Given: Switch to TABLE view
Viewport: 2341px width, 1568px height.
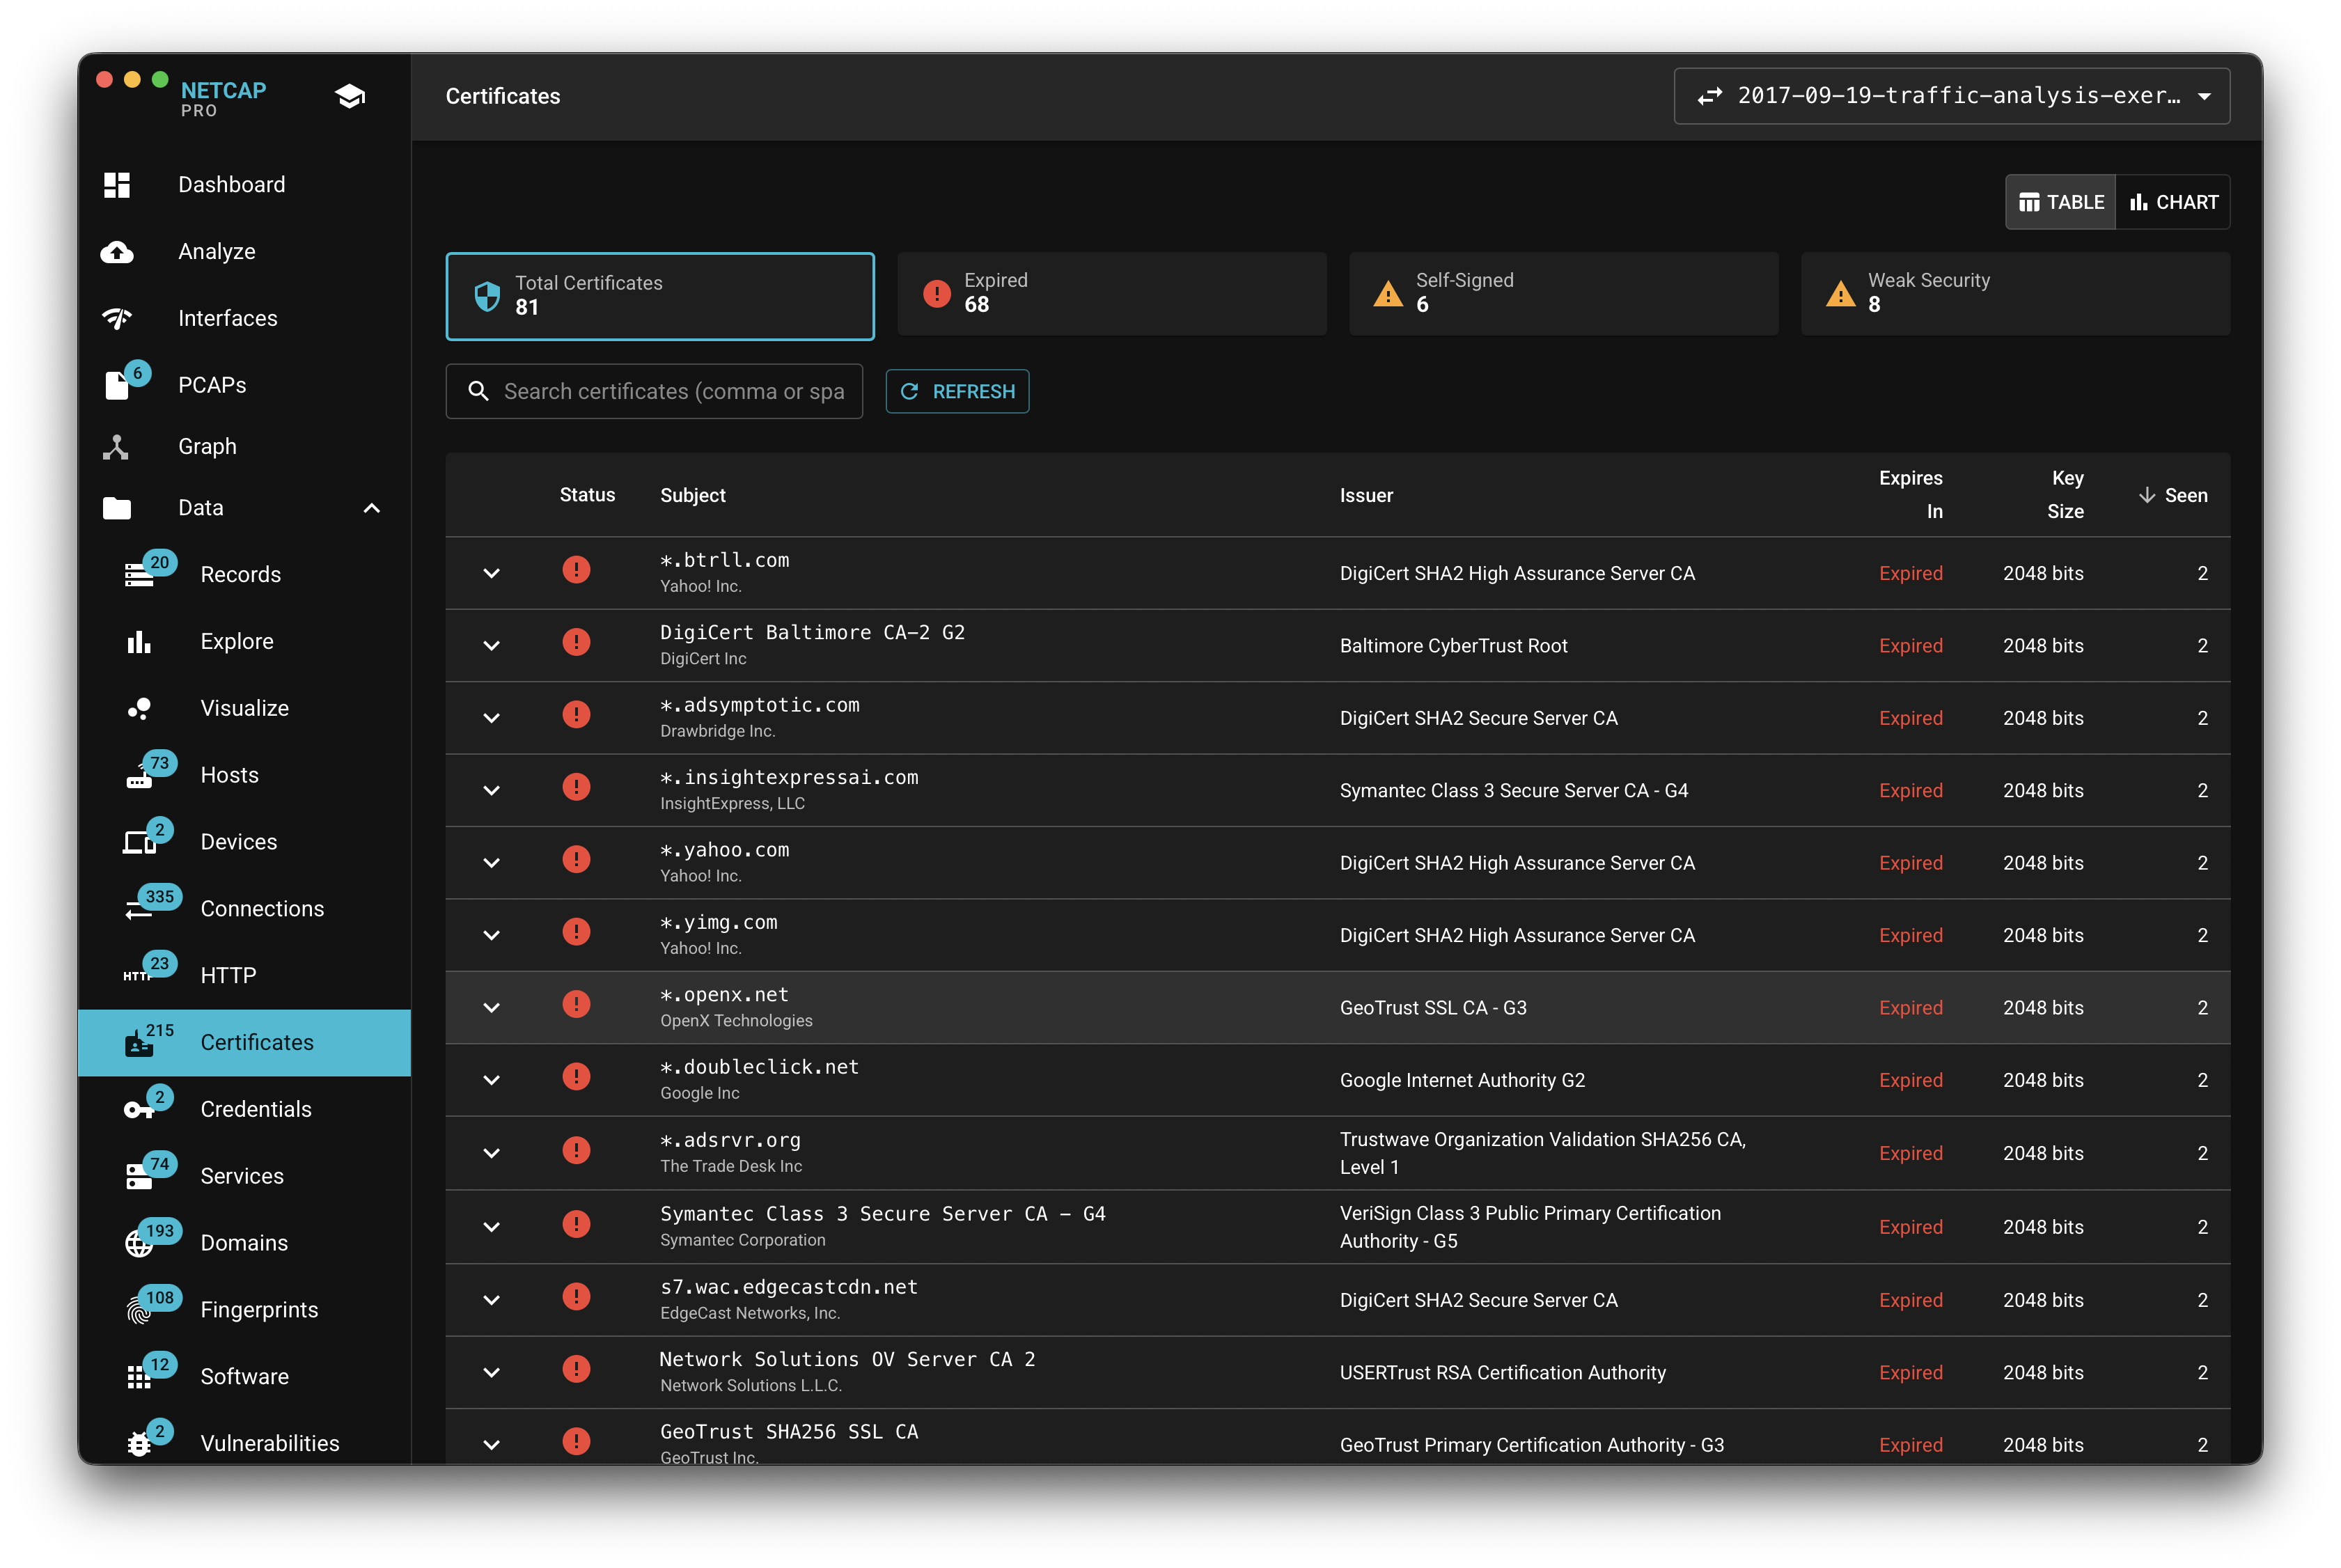Looking at the screenshot, I should [x=2060, y=202].
